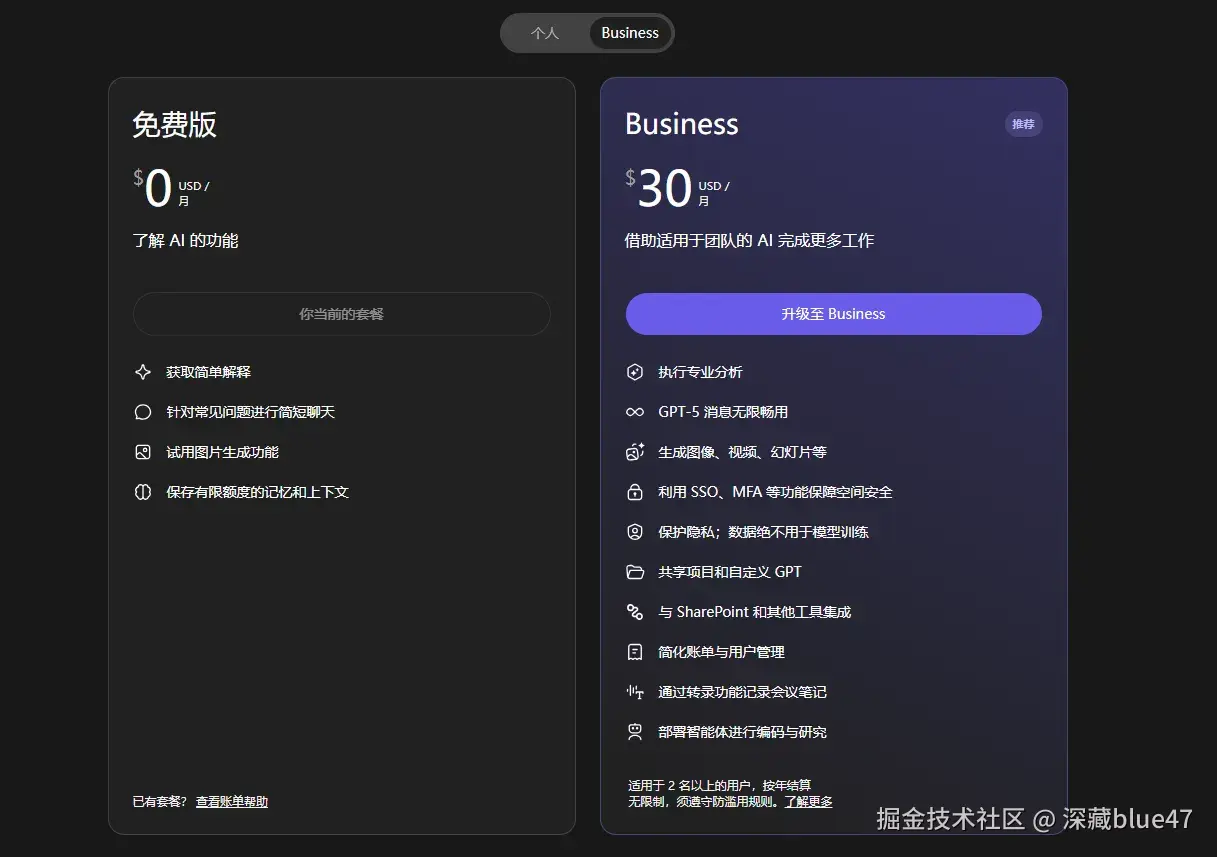Select the Business tab in the switcher
This screenshot has width=1217, height=857.
click(629, 32)
